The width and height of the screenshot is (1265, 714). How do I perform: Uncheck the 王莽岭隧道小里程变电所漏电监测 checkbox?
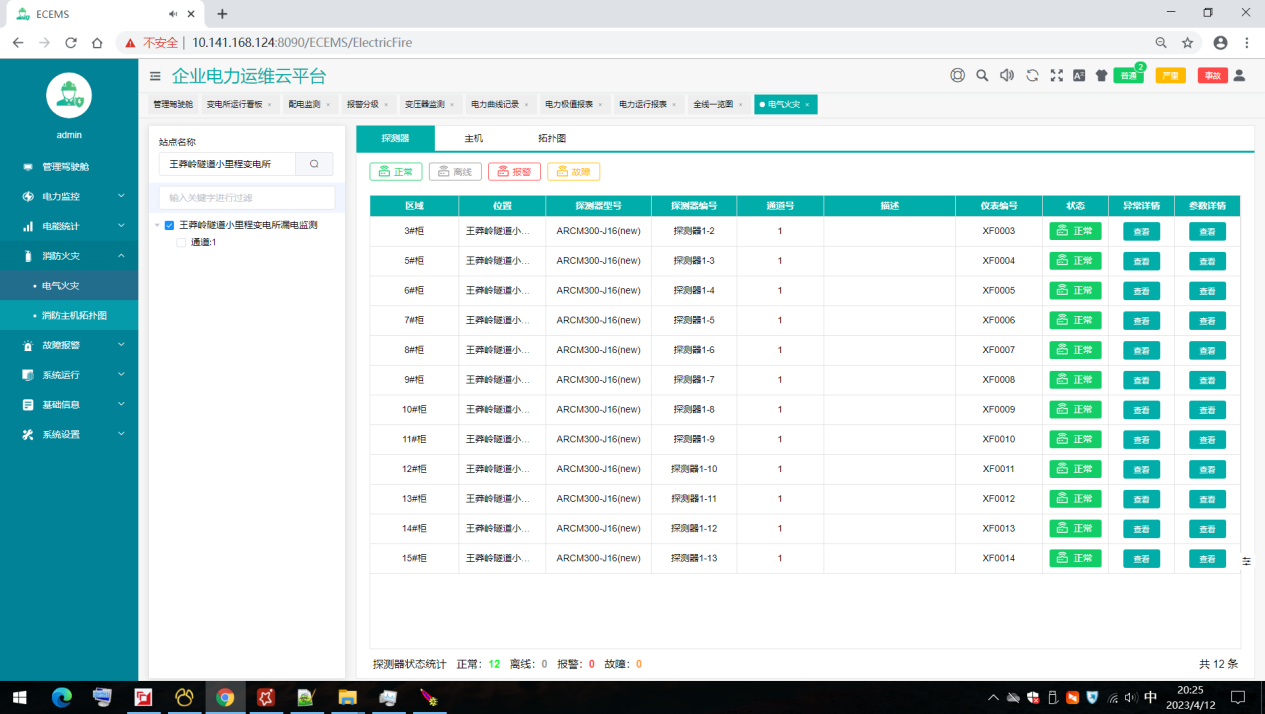pos(169,226)
